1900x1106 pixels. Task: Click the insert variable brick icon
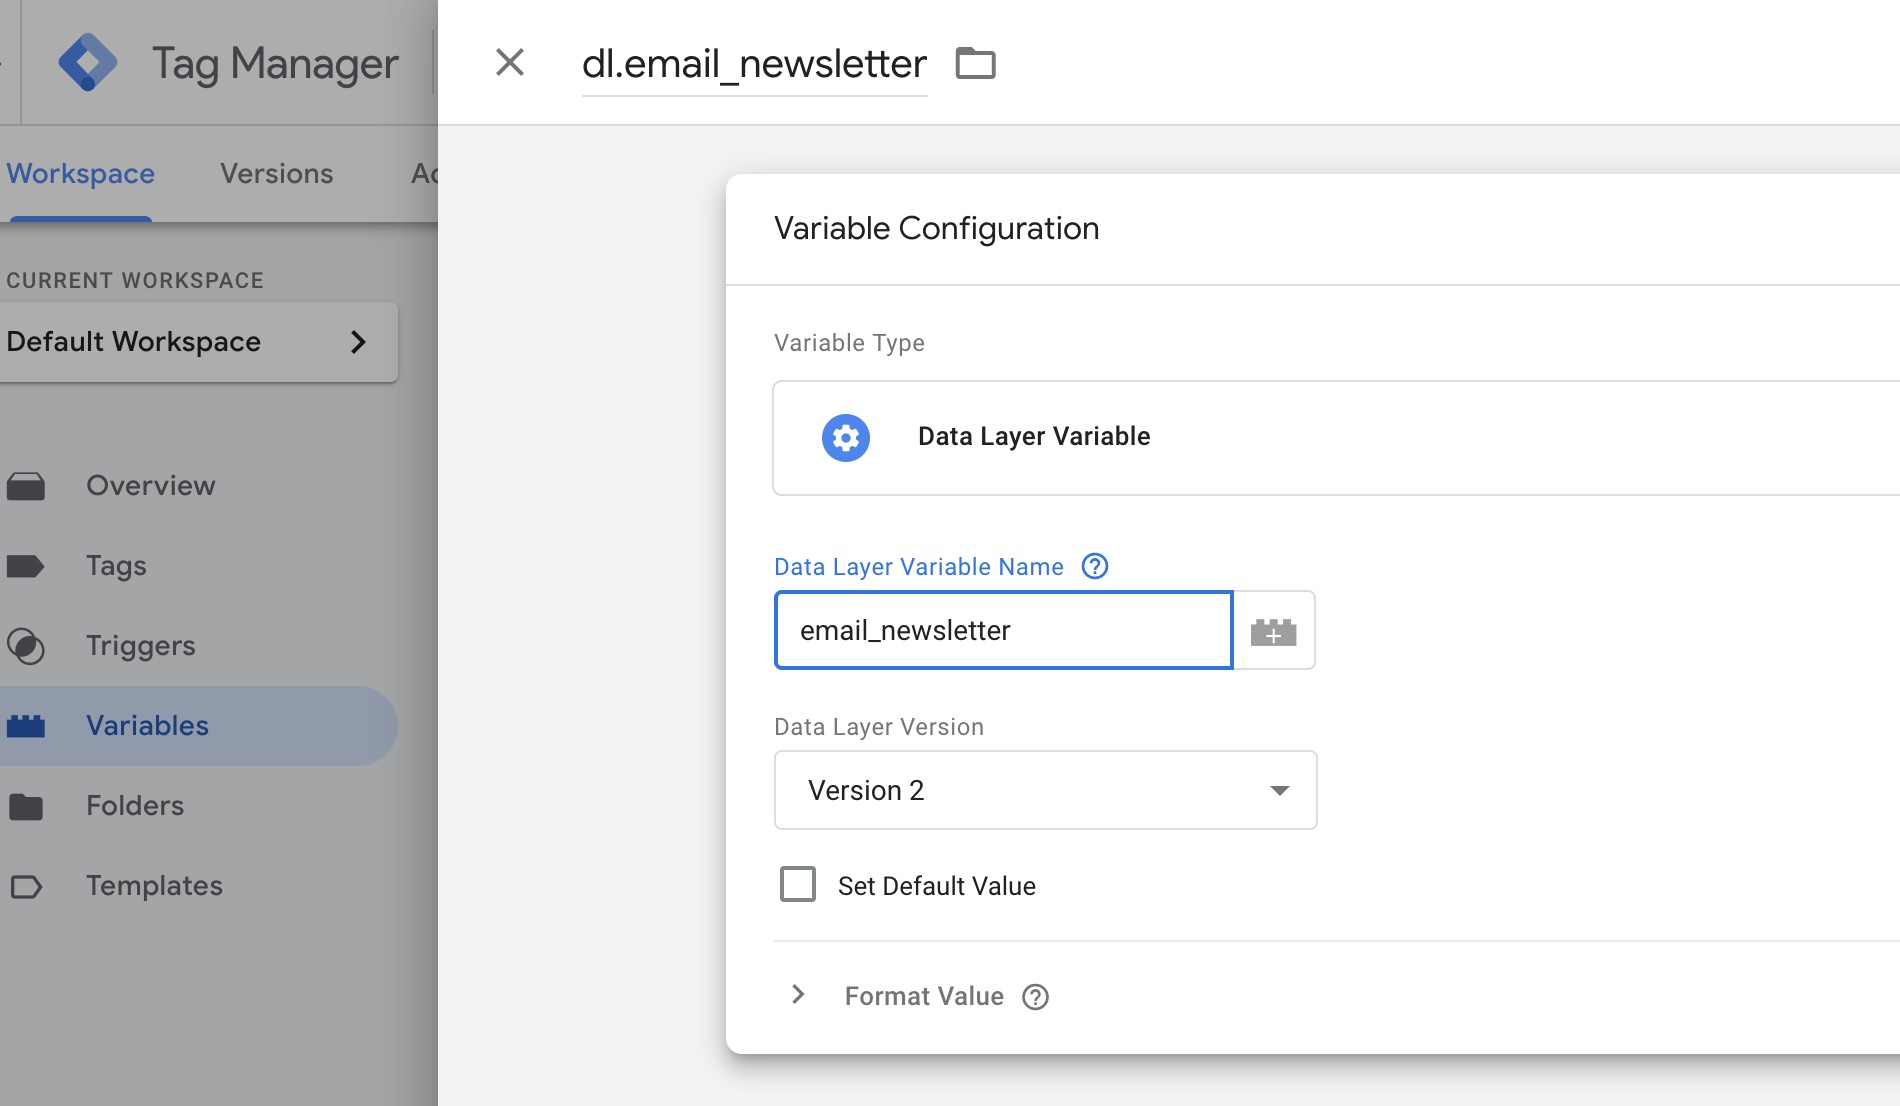[1273, 631]
